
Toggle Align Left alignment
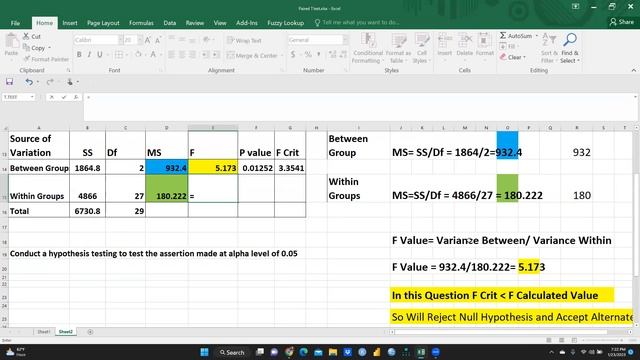pyautogui.click(x=171, y=55)
